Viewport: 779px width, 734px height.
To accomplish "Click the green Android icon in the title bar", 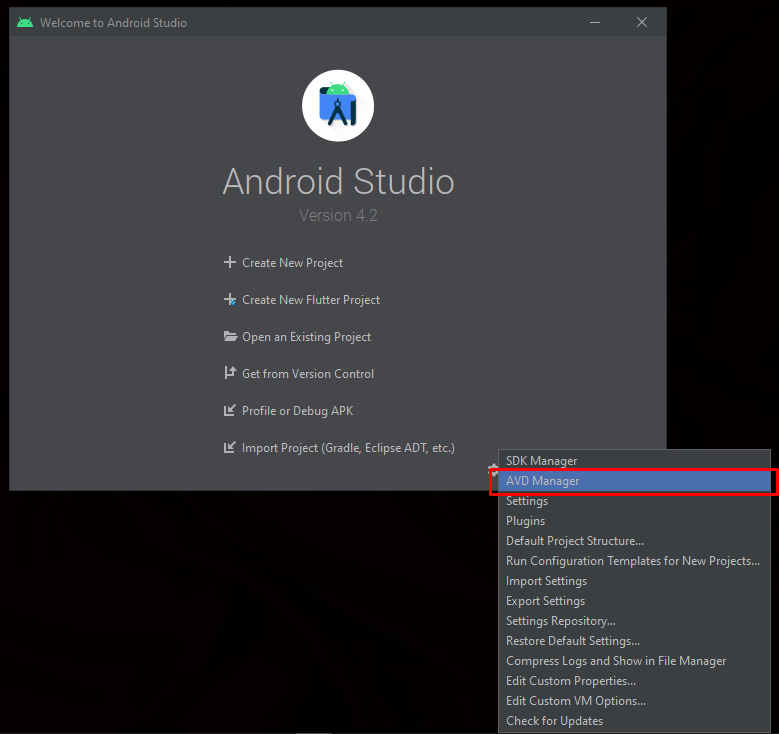I will 25,22.
